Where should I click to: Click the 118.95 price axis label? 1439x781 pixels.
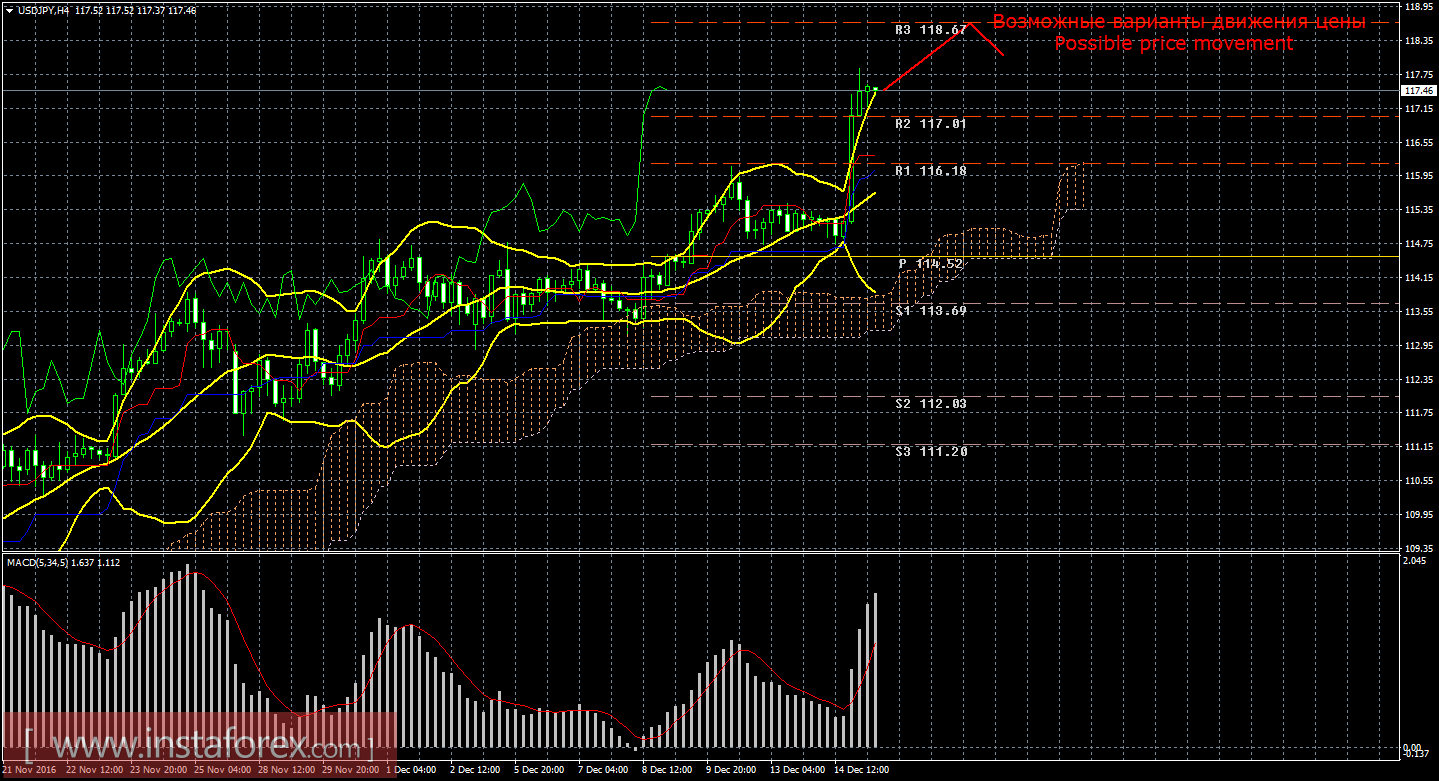coord(1419,7)
